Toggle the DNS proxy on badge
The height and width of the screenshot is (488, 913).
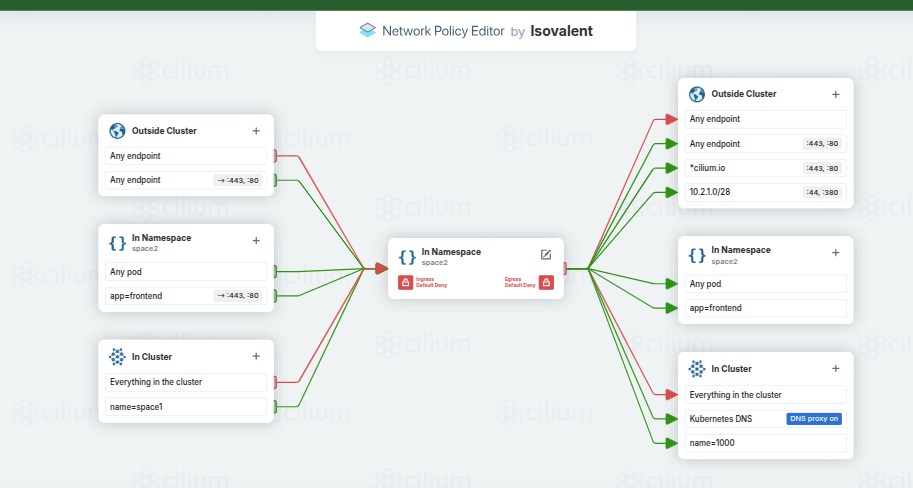(x=814, y=419)
